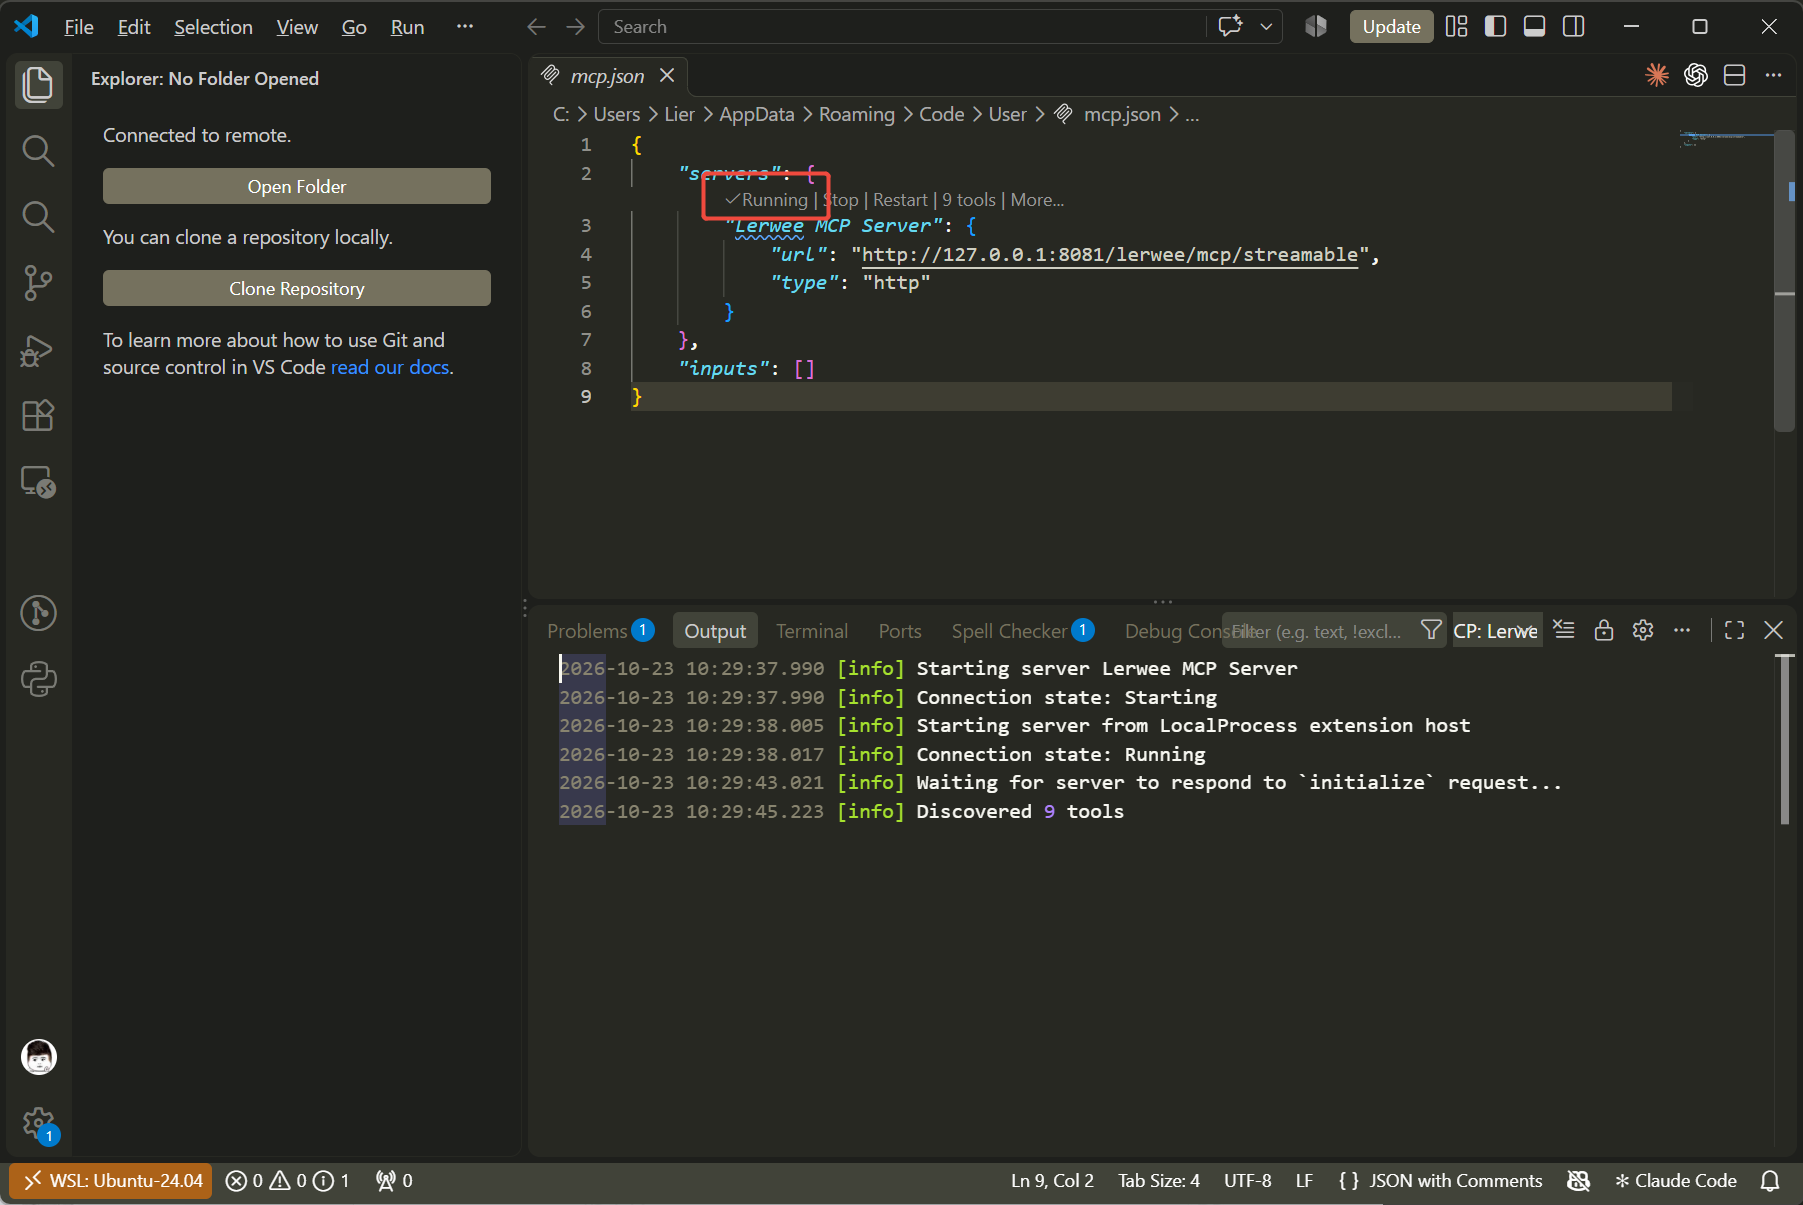
Task: Maximize the panel size
Action: point(1735,630)
